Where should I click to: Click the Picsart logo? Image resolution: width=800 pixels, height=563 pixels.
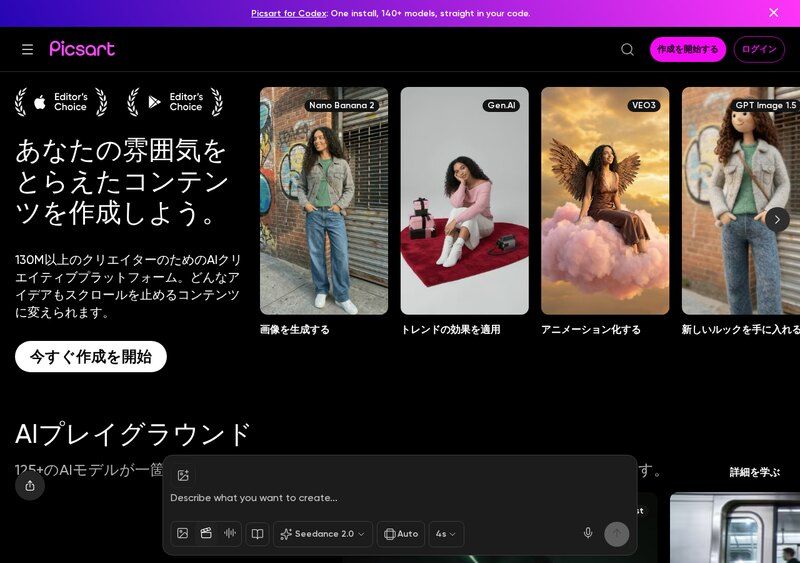(x=82, y=49)
